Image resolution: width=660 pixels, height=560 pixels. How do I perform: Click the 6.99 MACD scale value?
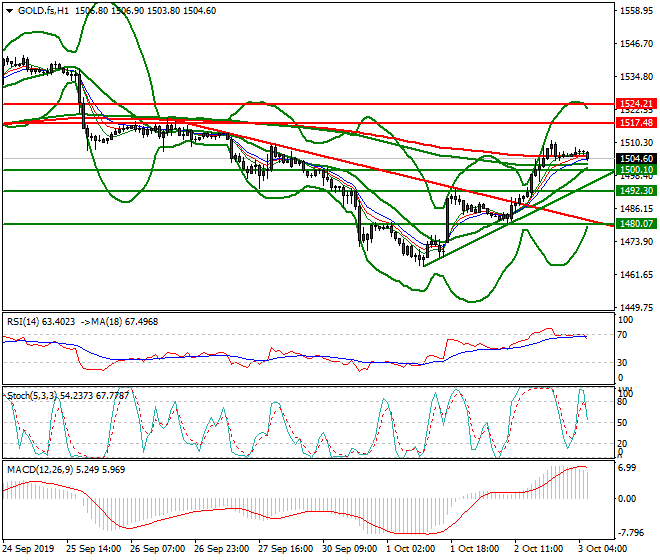tap(629, 468)
